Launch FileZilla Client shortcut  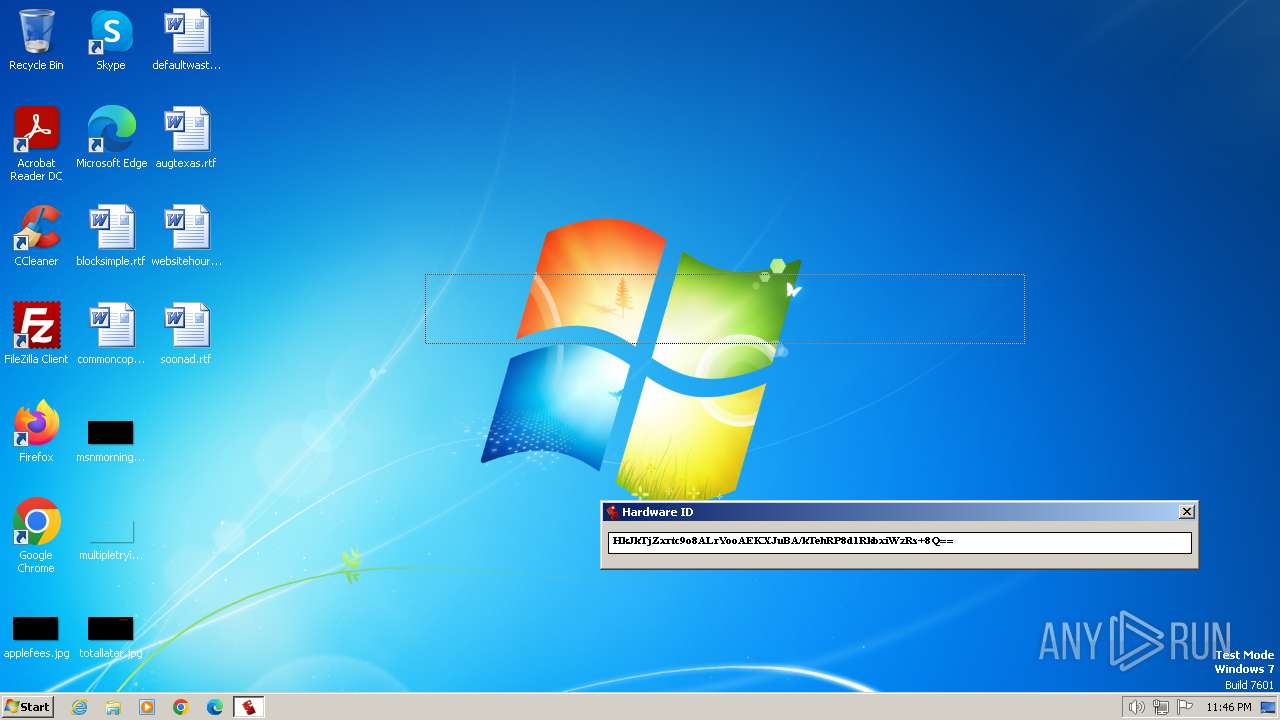[36, 334]
